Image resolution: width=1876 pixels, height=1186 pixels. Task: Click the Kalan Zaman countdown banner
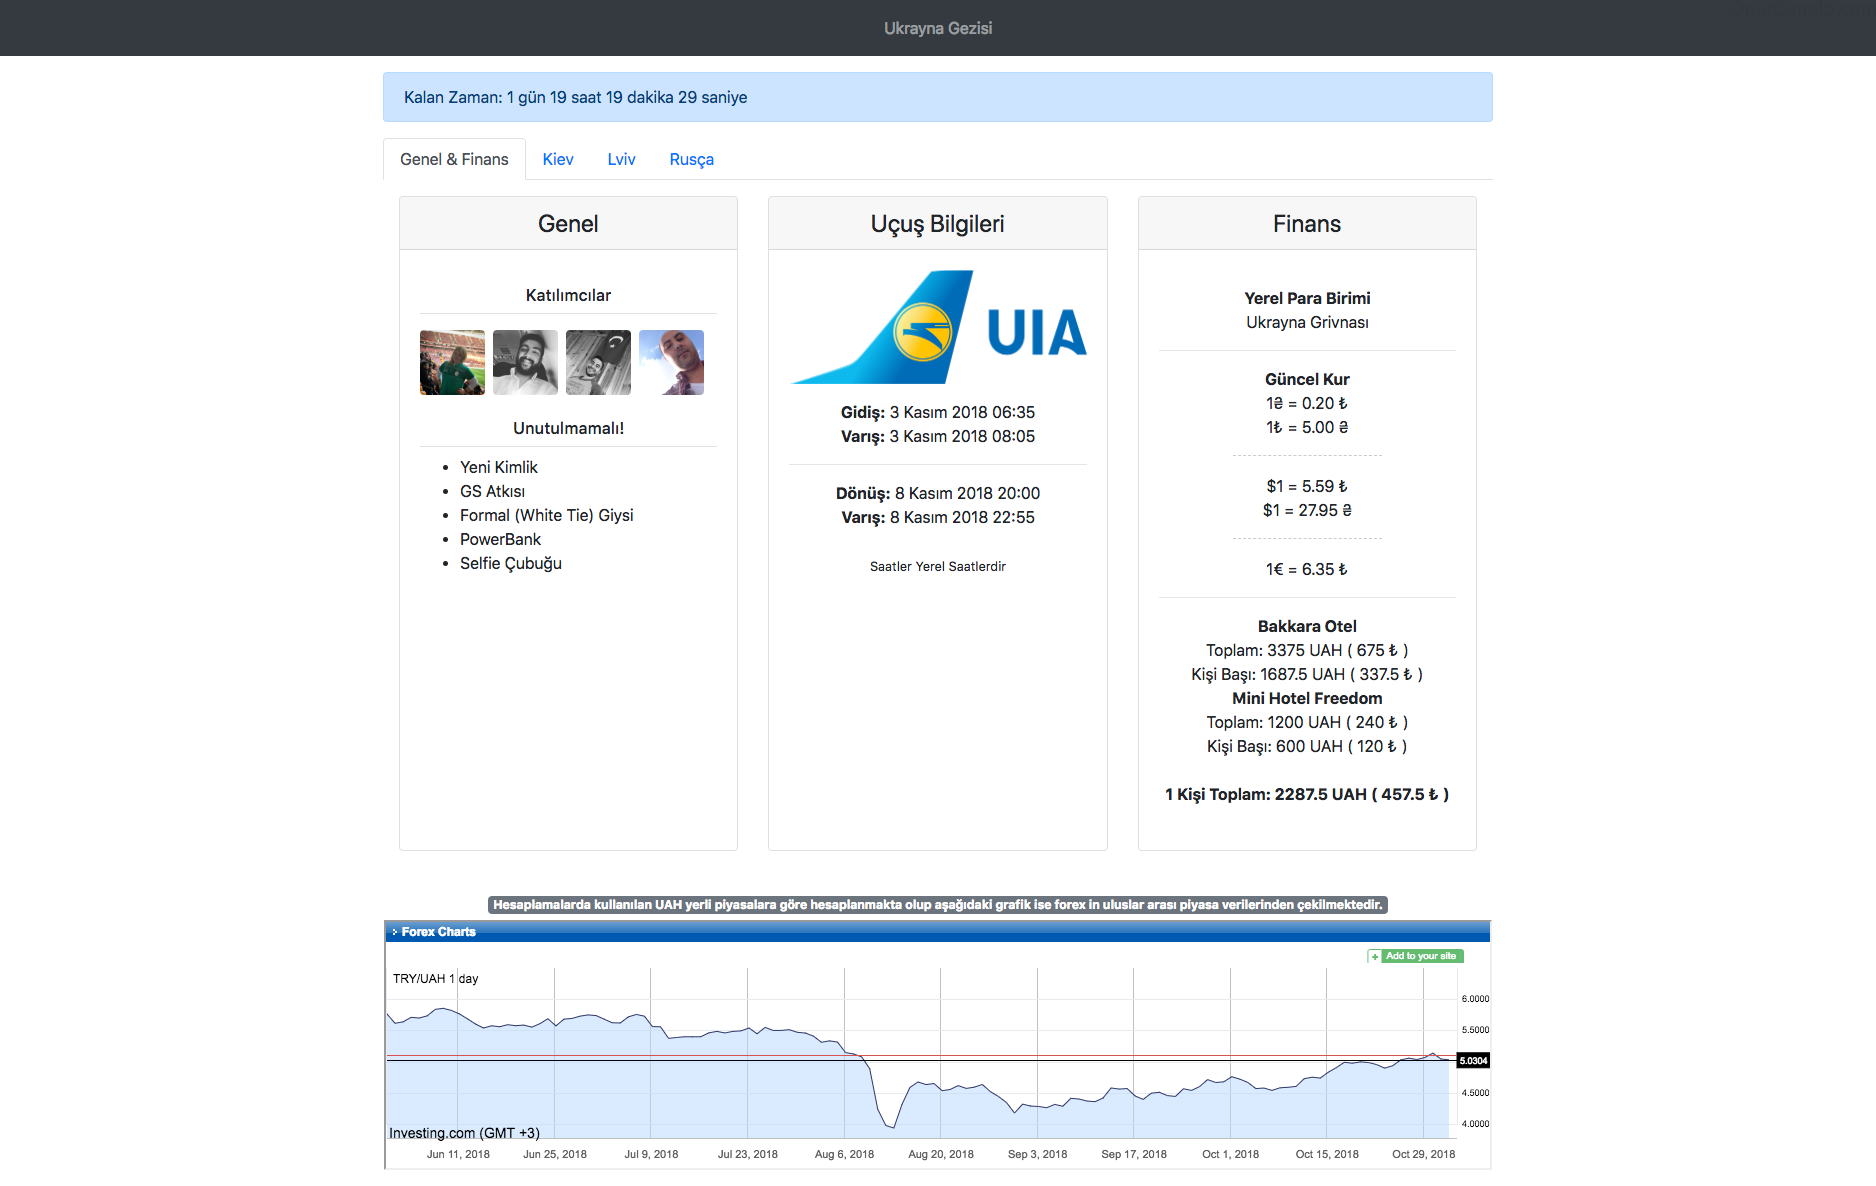[x=937, y=97]
